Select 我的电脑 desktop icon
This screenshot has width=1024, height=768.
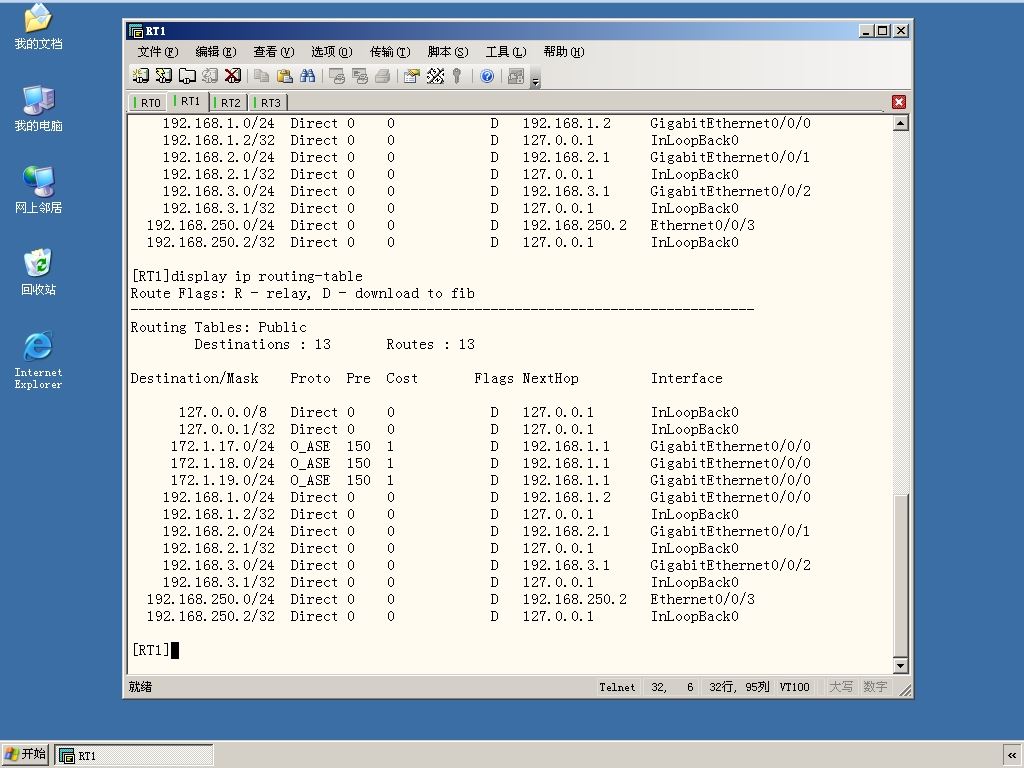point(39,108)
